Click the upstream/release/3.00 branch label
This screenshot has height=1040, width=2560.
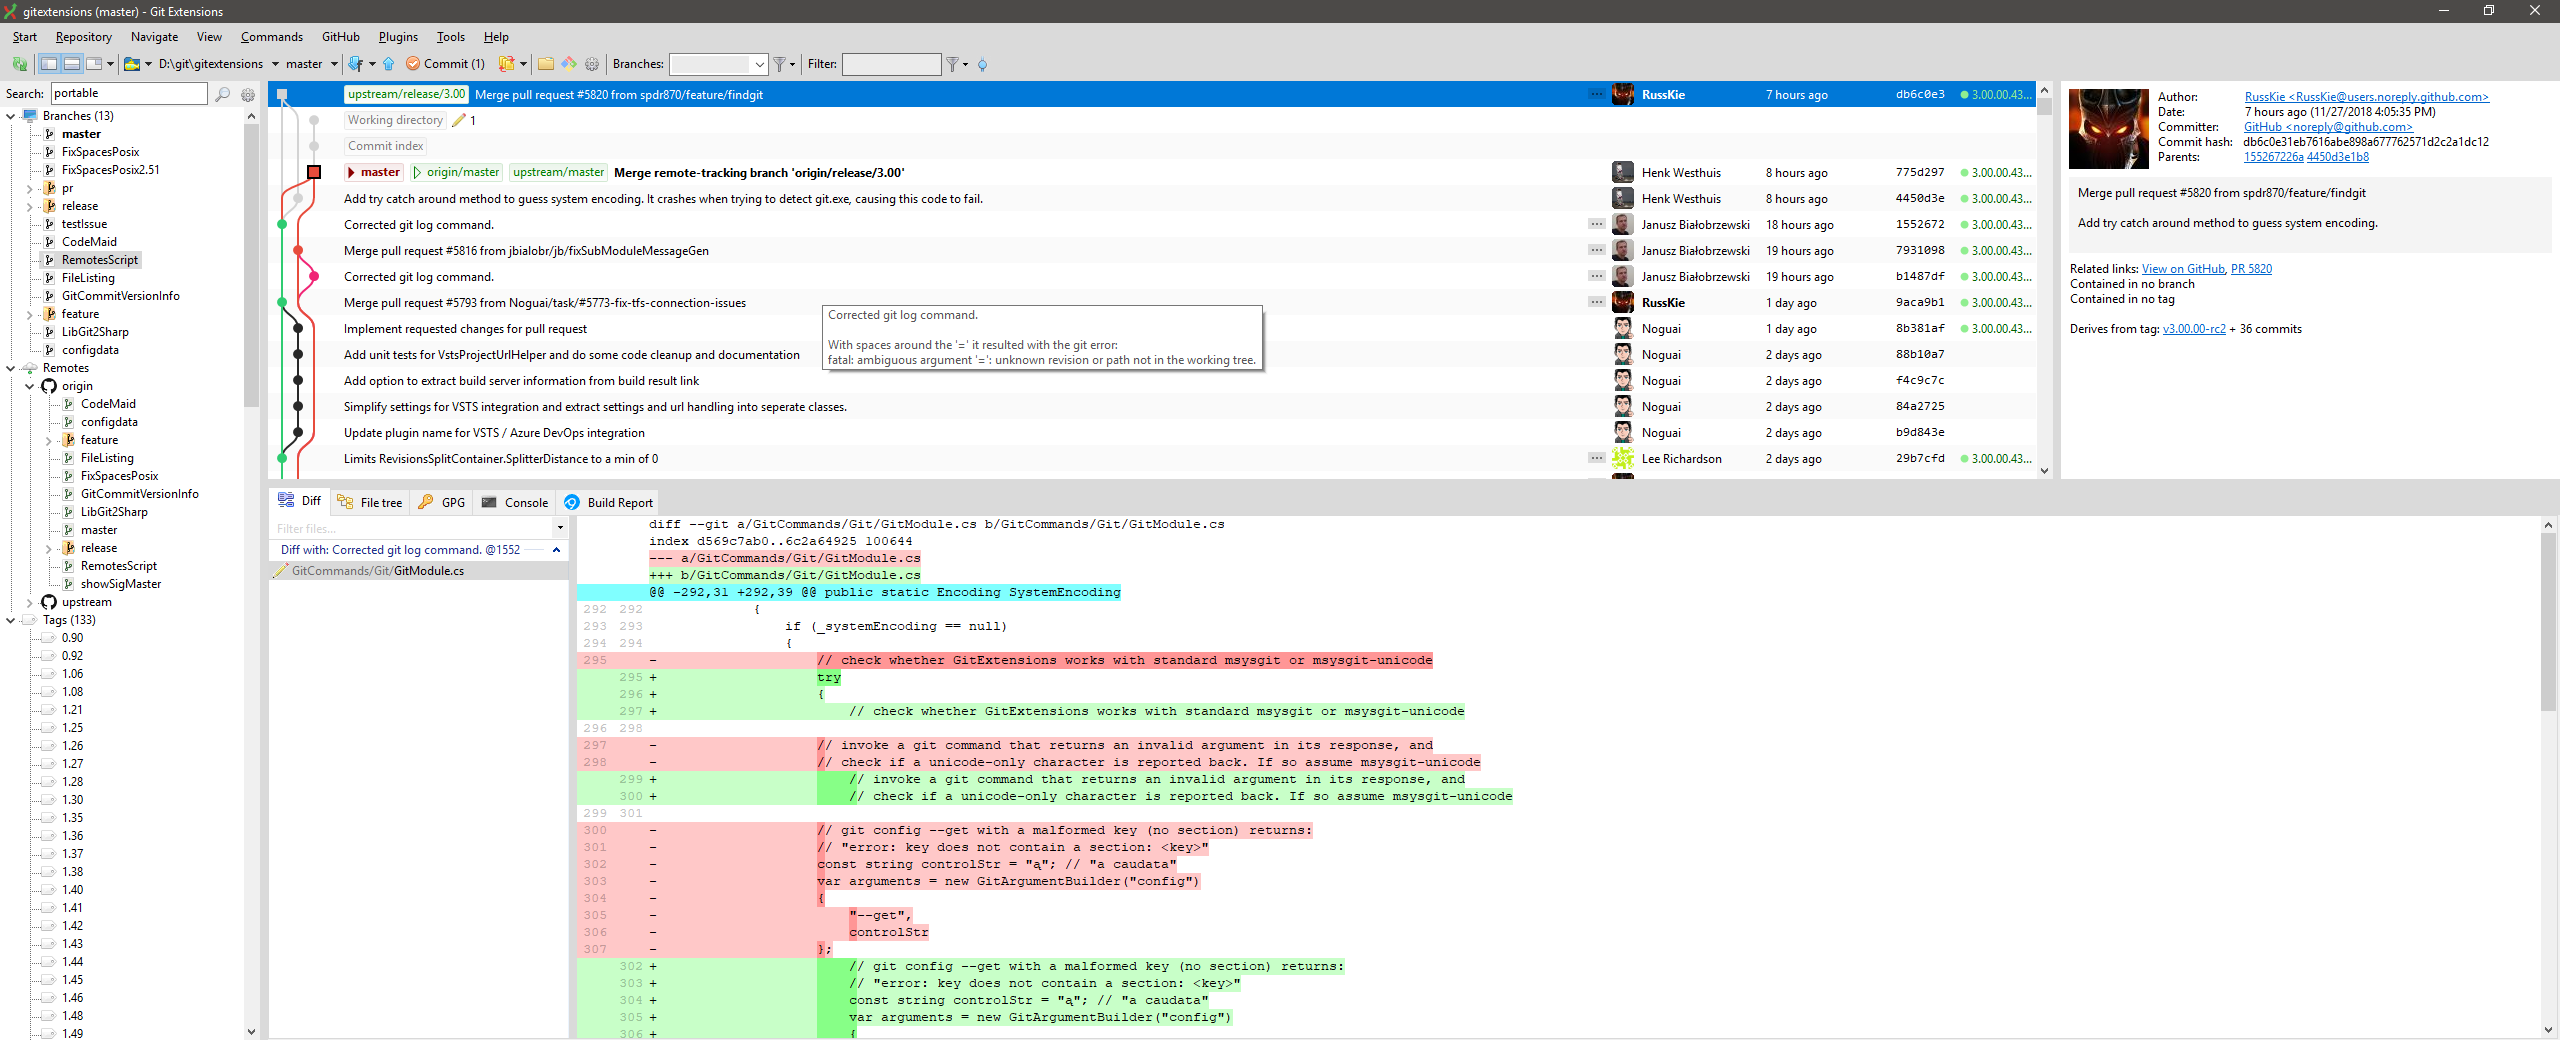tap(406, 94)
